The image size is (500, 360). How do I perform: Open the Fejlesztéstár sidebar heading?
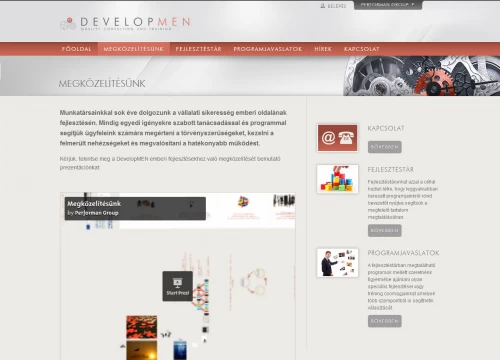(x=390, y=170)
